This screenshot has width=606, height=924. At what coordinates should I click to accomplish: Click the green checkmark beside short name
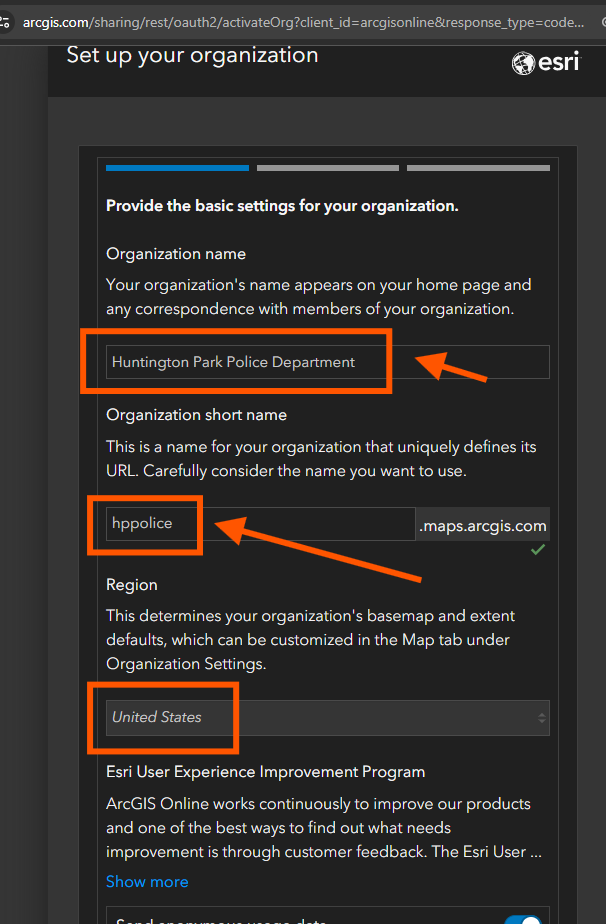click(x=538, y=550)
